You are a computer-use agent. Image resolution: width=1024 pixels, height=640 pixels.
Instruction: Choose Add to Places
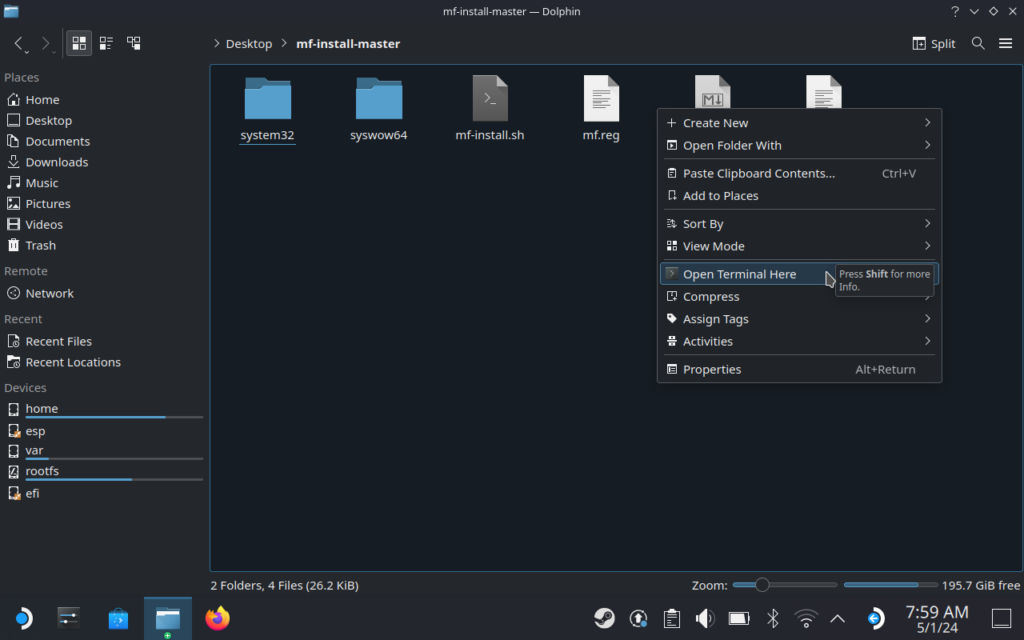coord(799,196)
